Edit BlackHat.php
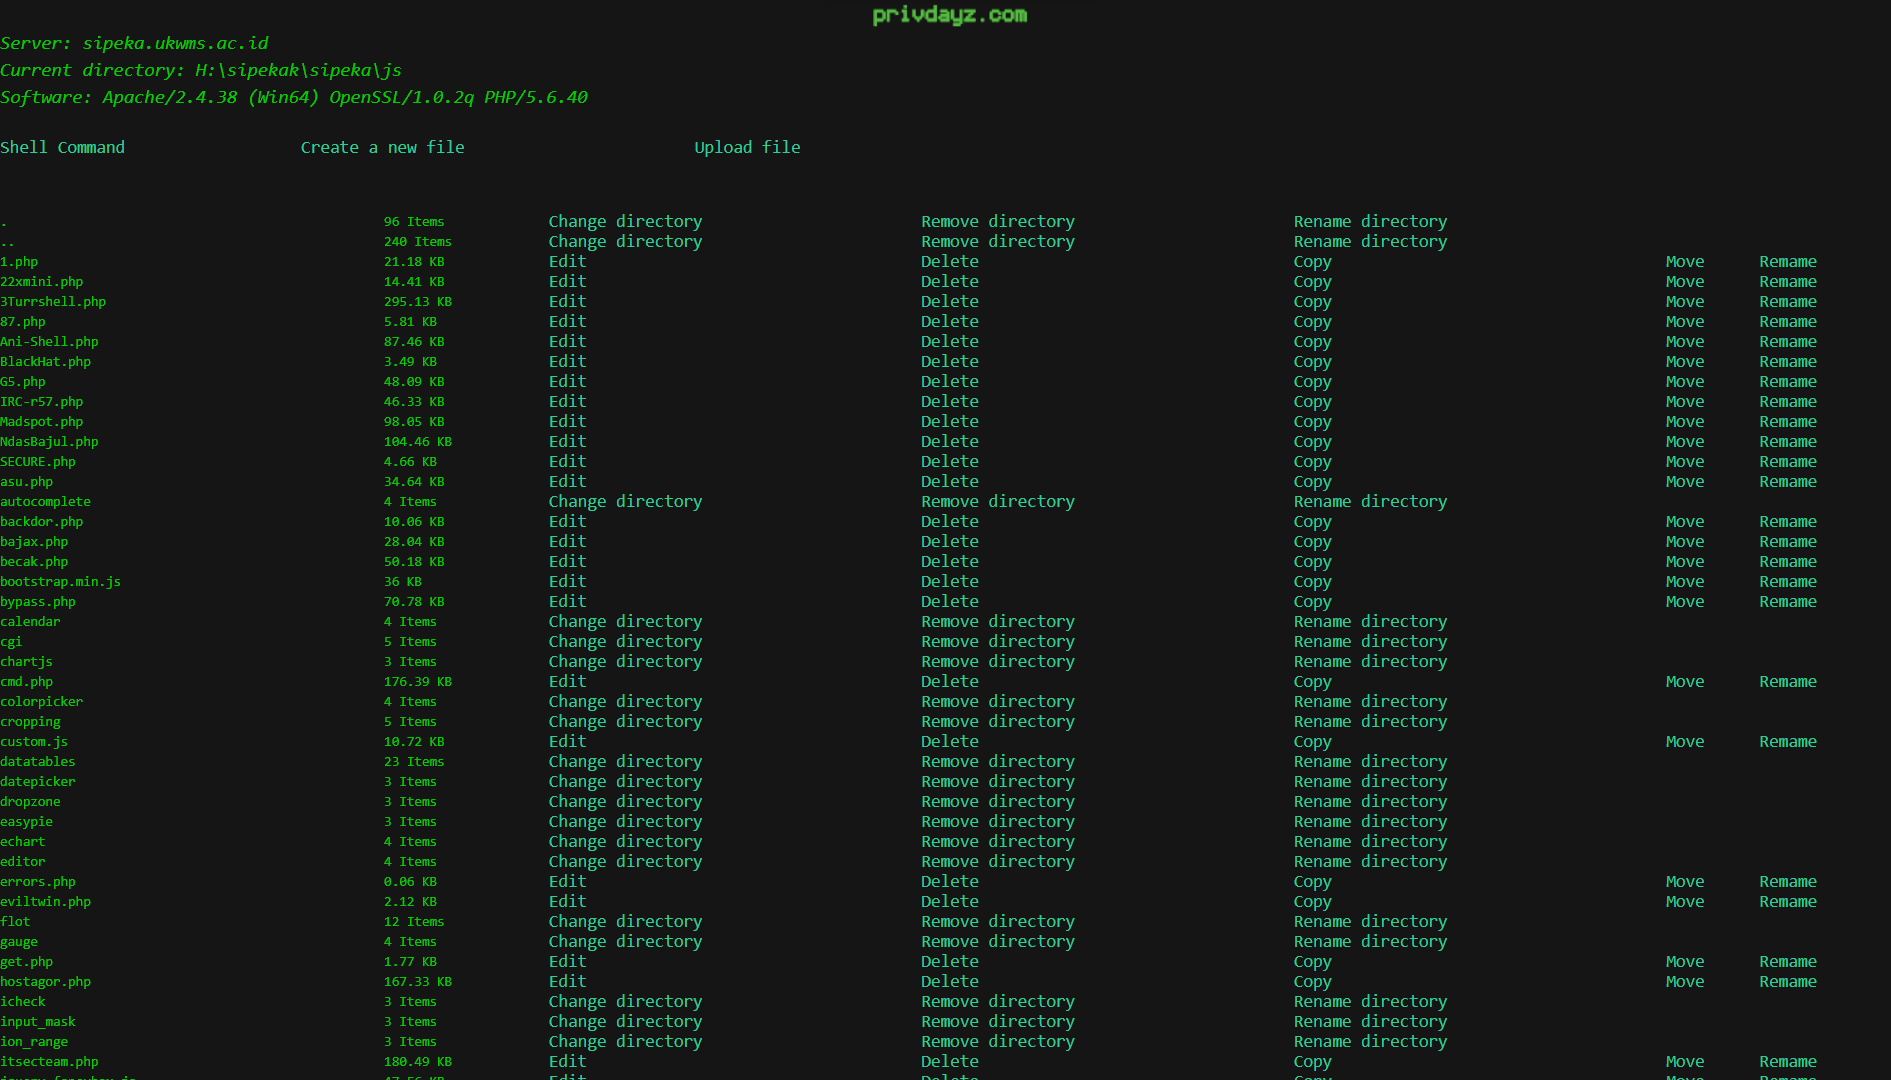Viewport: 1891px width, 1080px height. coord(567,361)
